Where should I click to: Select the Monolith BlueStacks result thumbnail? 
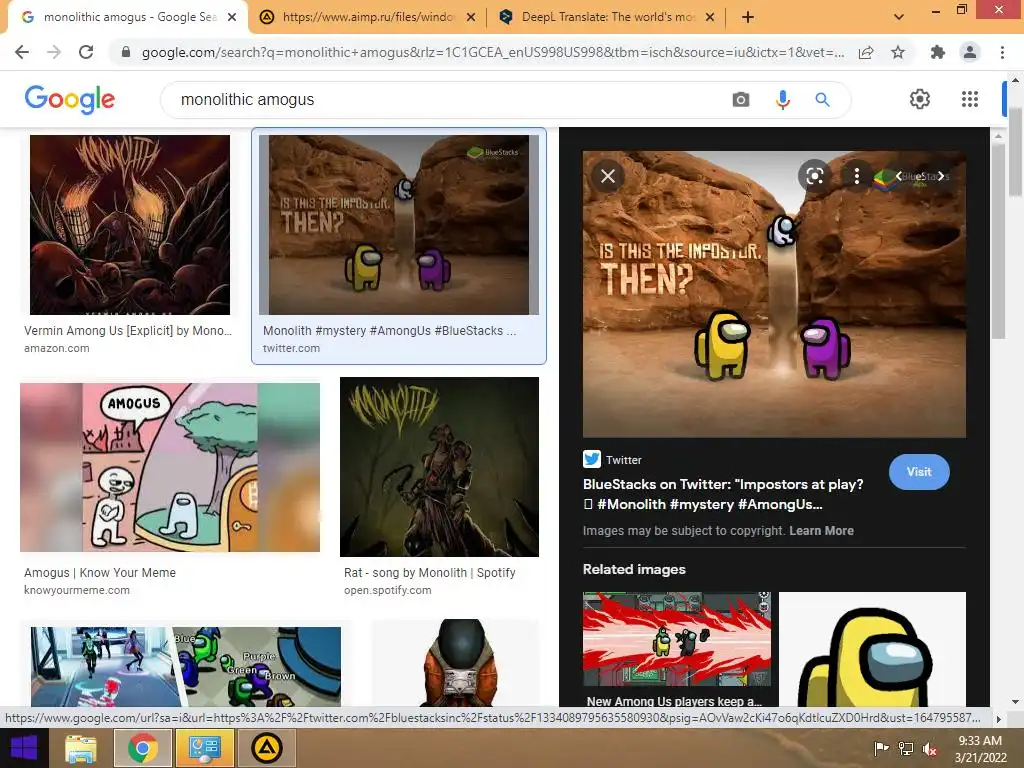click(399, 225)
